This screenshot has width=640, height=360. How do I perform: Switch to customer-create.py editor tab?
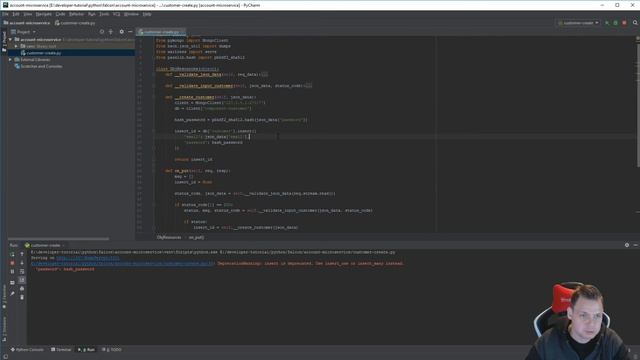click(161, 32)
